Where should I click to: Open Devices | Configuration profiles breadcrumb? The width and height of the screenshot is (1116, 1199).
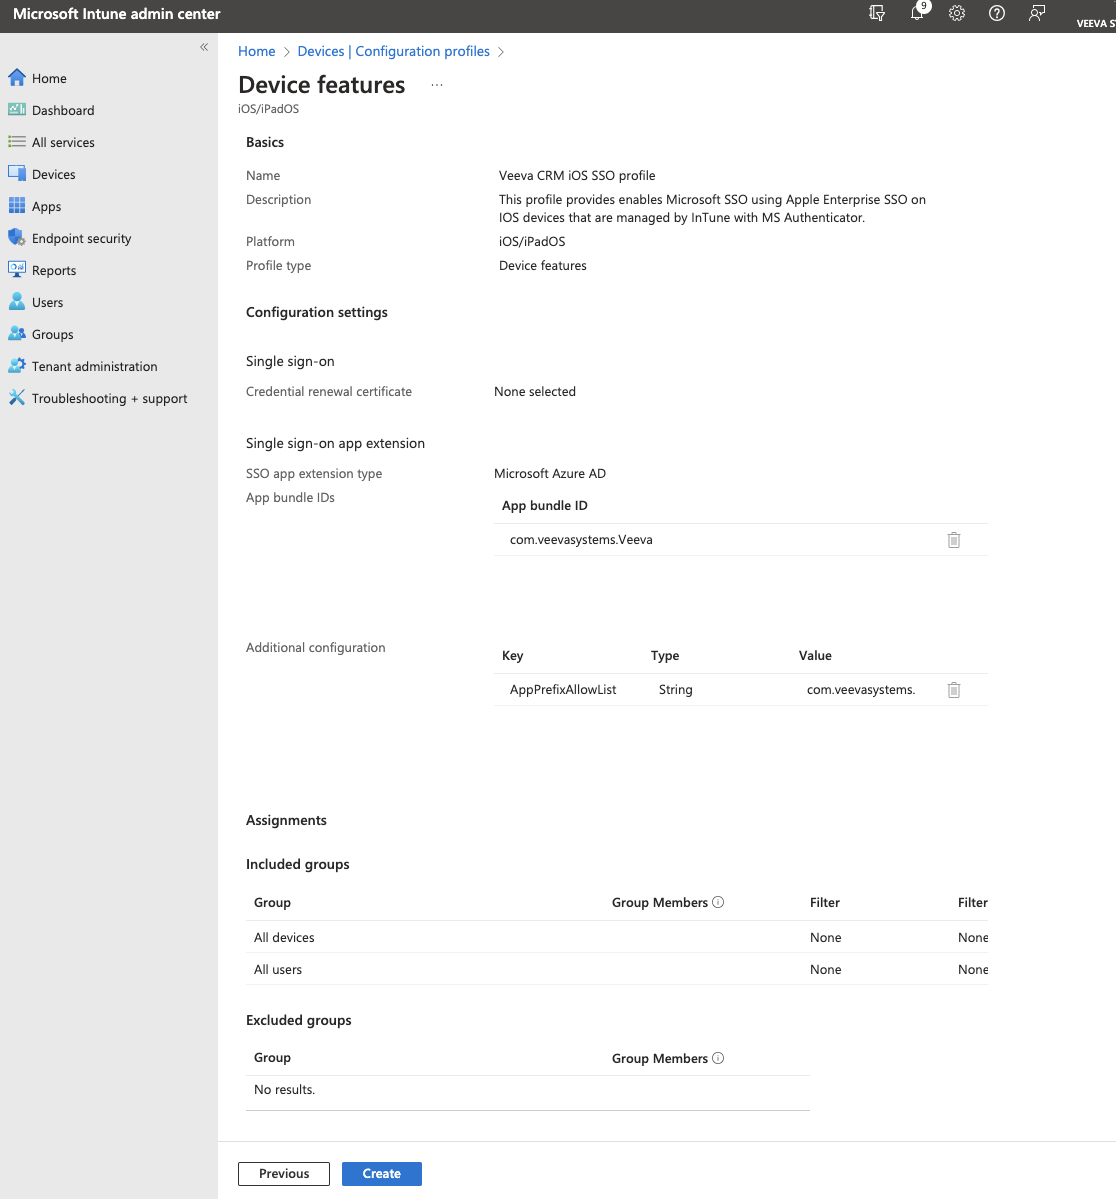click(393, 51)
